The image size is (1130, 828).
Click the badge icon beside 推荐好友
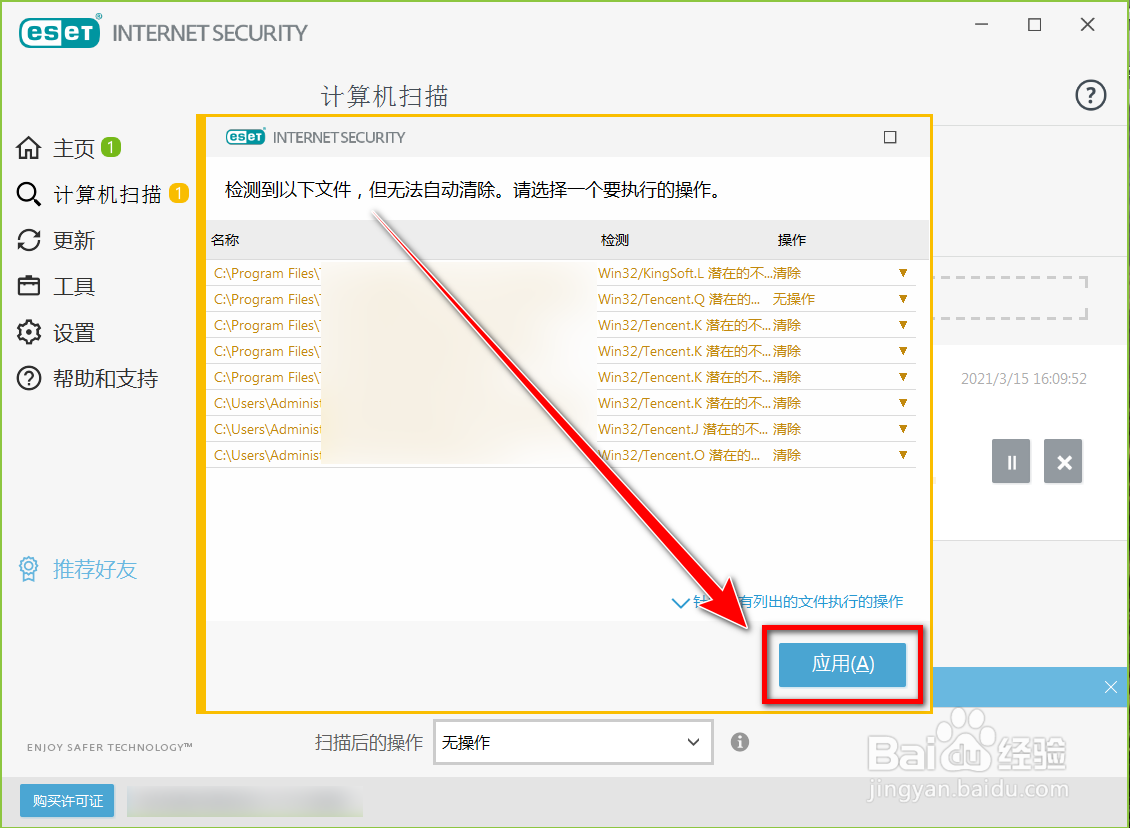[28, 569]
